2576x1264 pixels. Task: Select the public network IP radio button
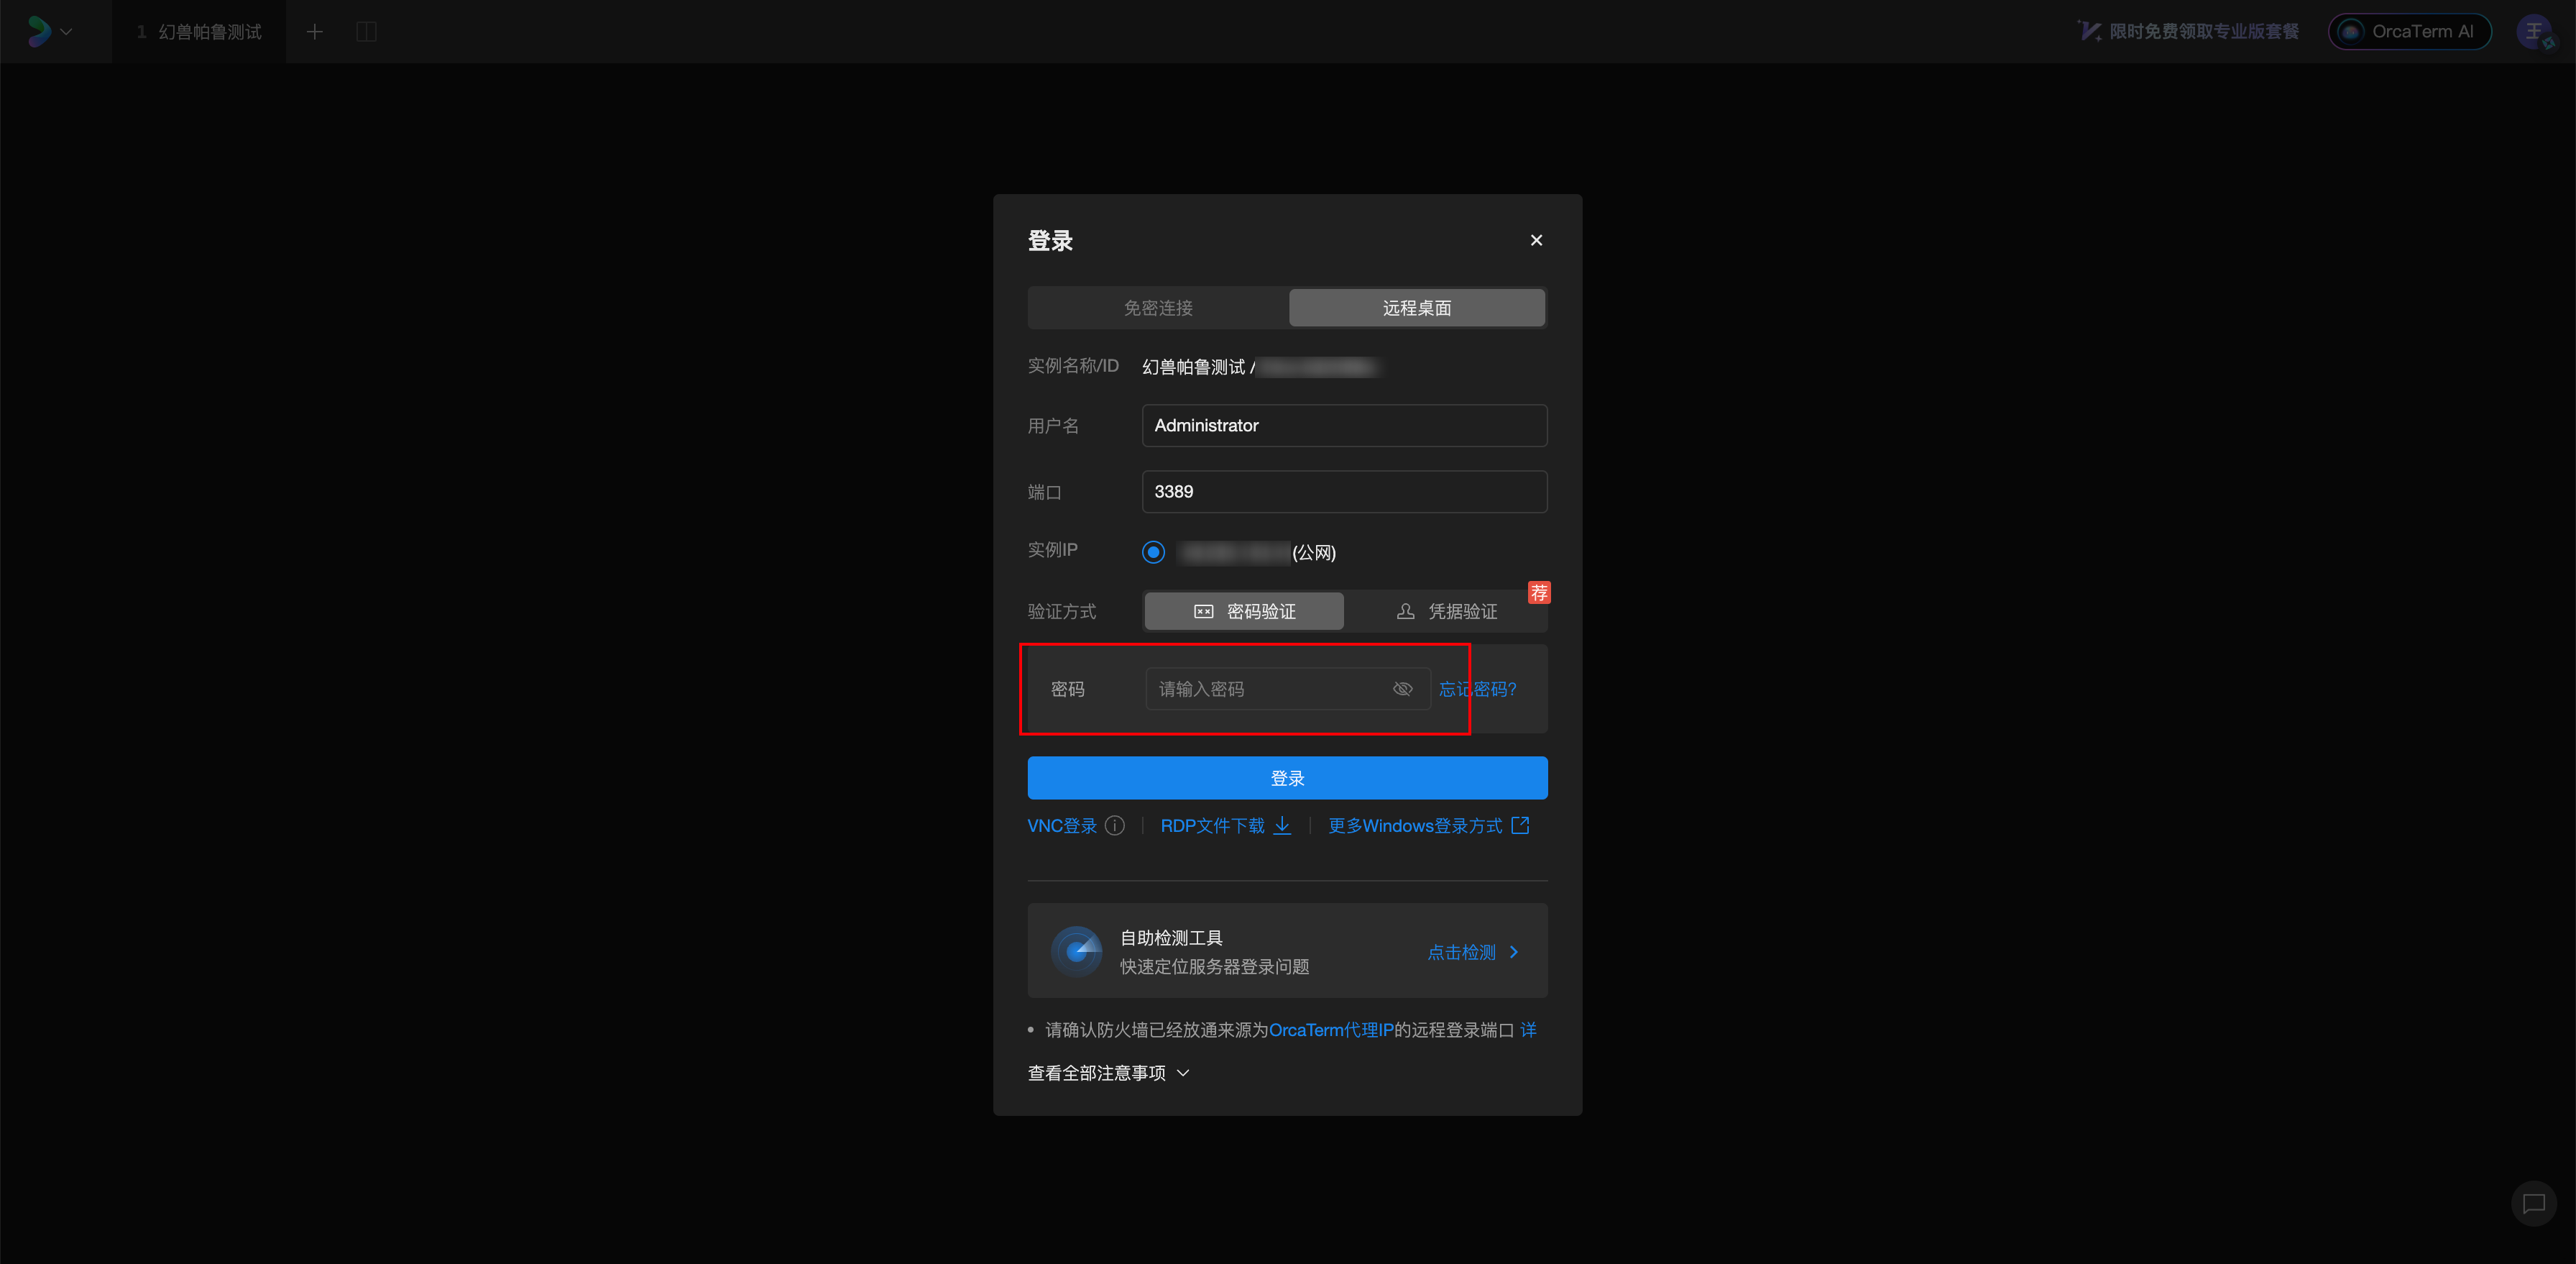(1153, 552)
